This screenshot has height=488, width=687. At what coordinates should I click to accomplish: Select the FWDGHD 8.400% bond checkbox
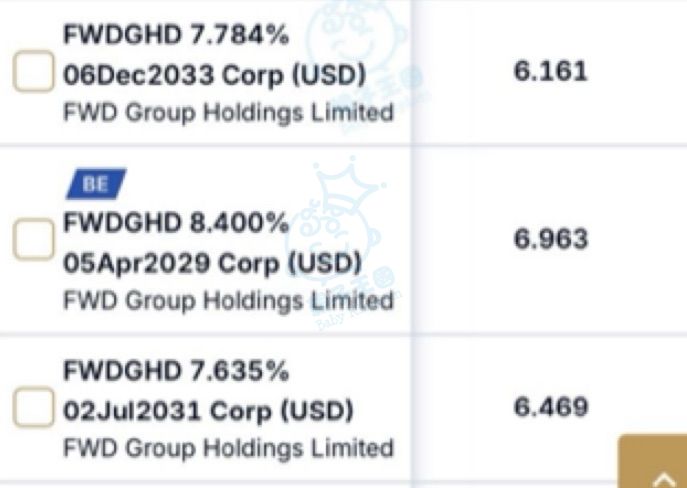point(34,239)
